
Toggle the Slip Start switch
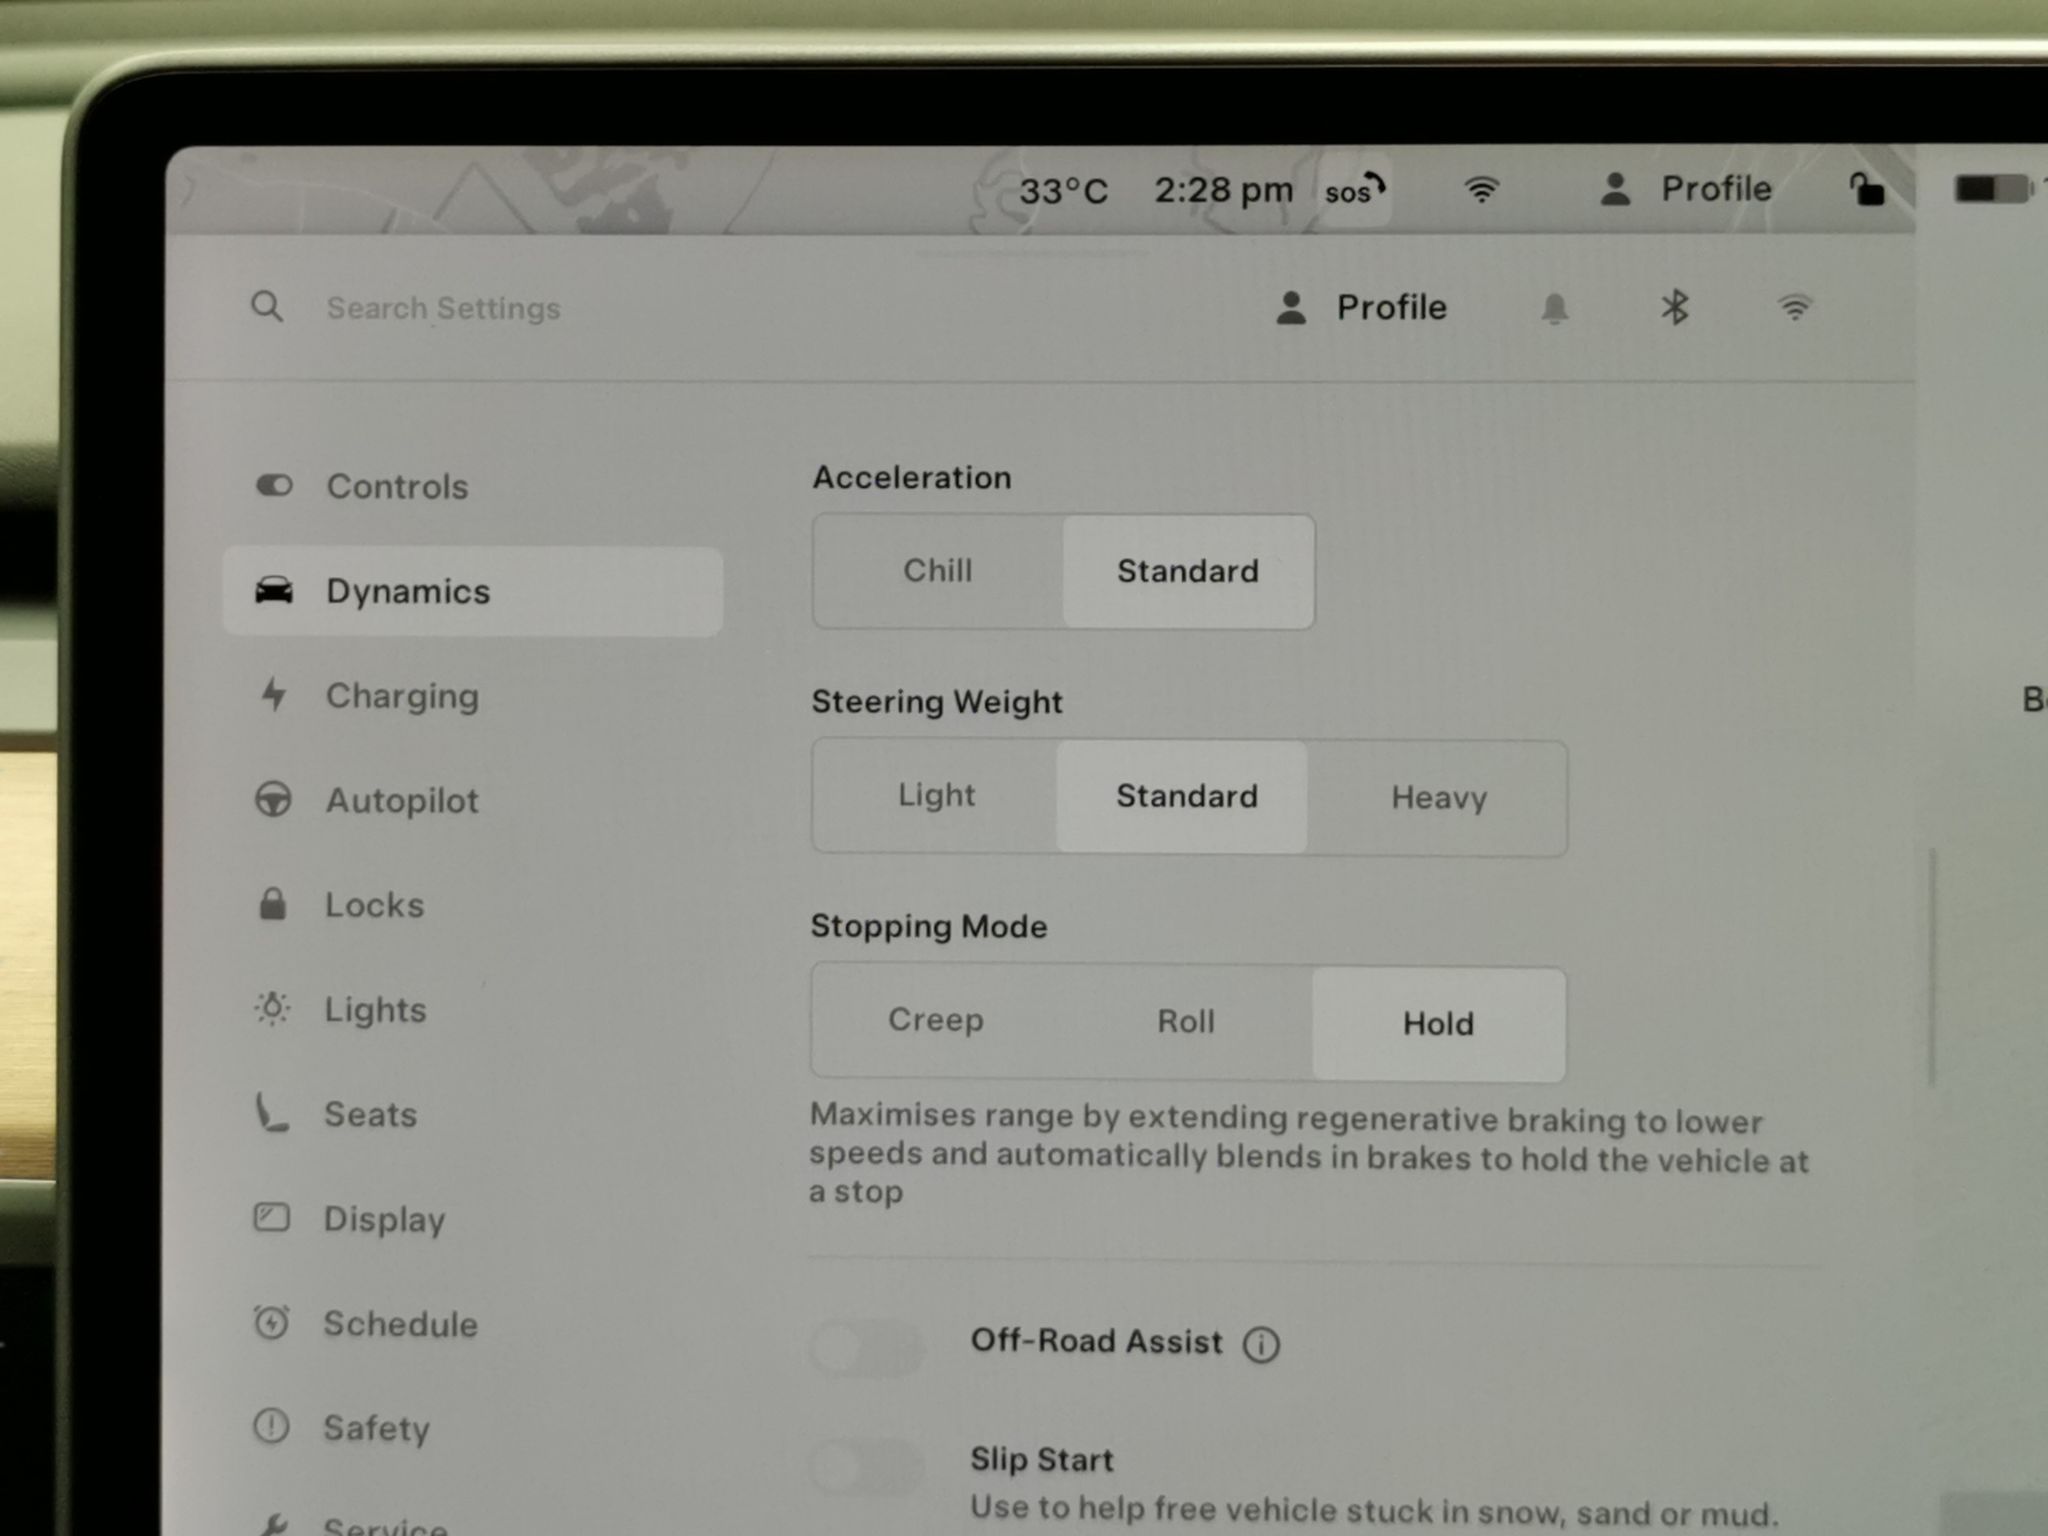[x=868, y=1467]
